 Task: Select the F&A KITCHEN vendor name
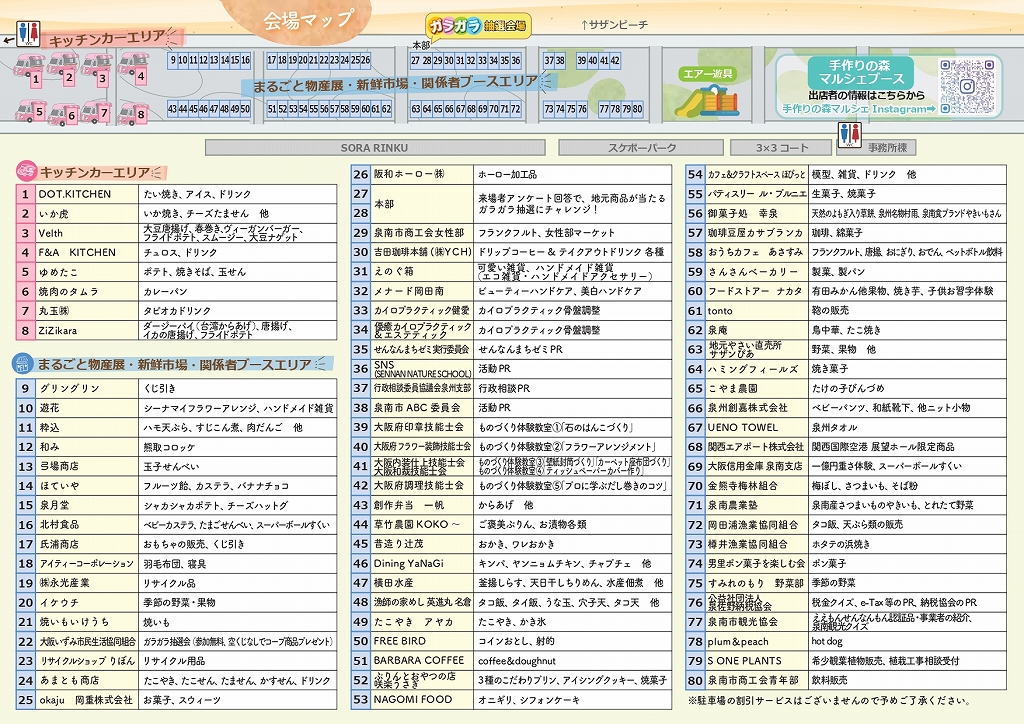click(76, 253)
